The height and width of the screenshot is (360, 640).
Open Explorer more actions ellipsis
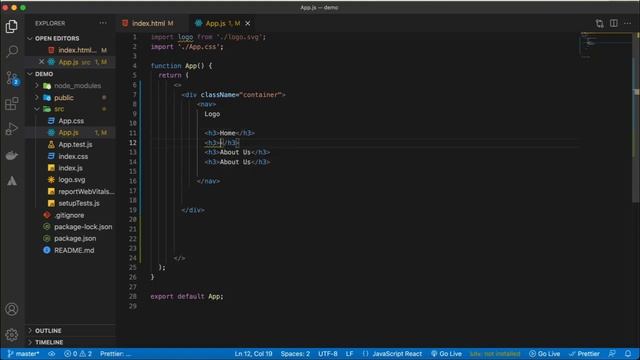103,23
